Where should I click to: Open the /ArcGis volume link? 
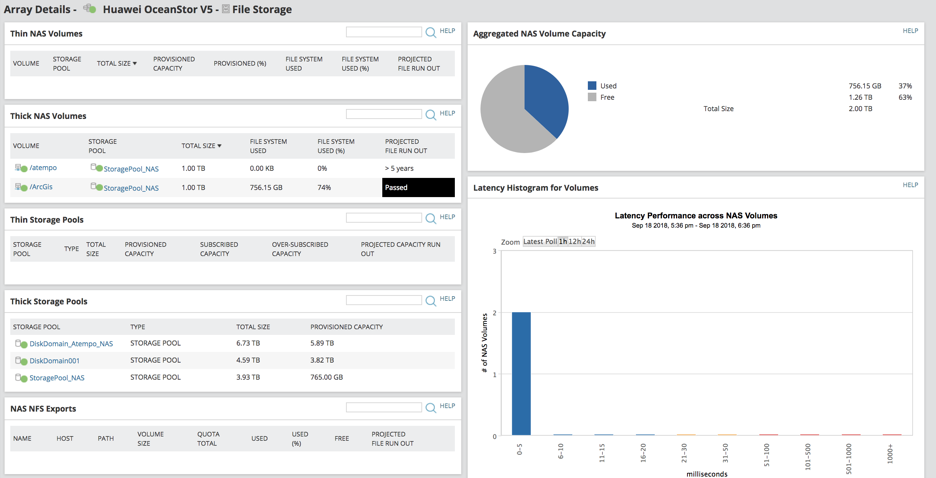(x=41, y=187)
